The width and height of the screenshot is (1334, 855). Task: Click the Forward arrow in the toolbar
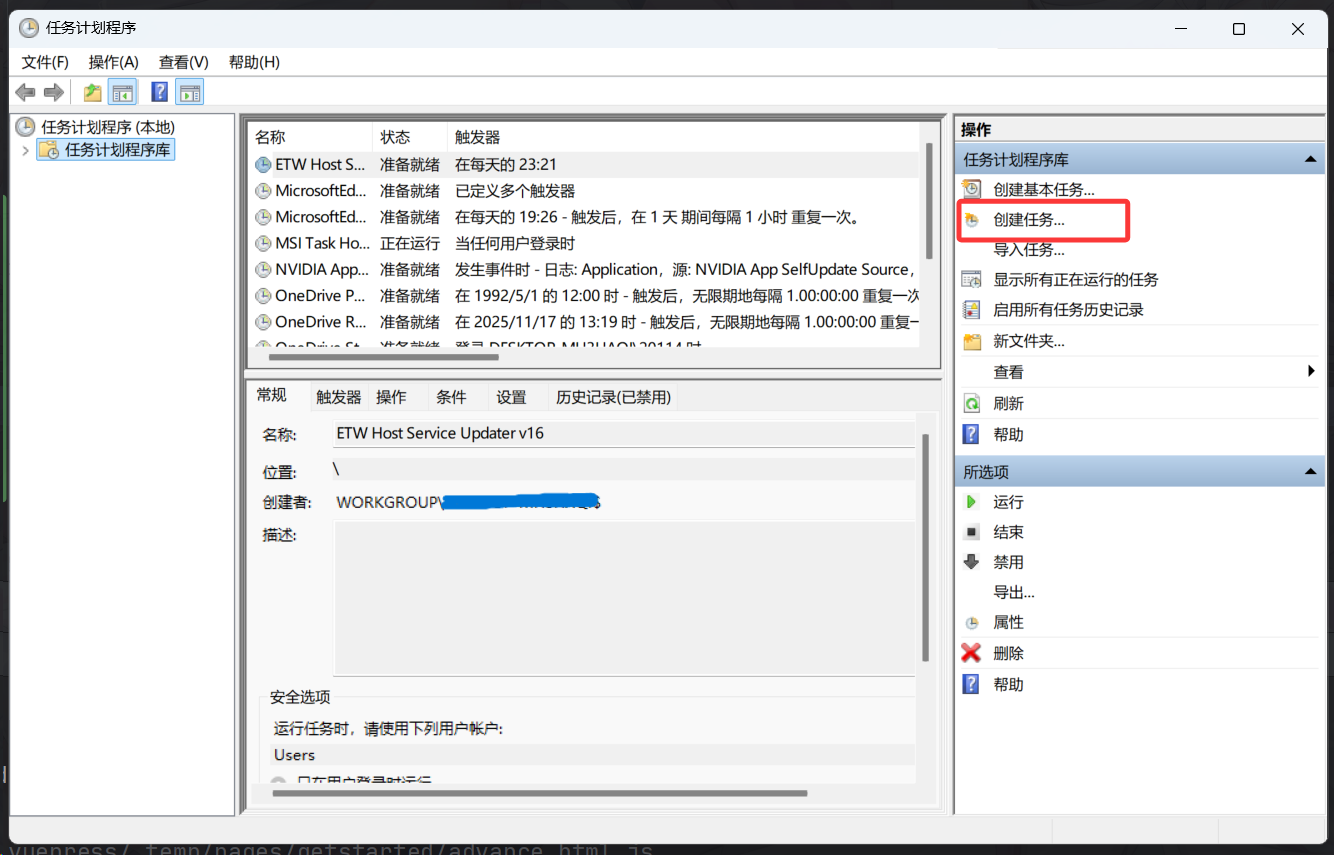(54, 93)
